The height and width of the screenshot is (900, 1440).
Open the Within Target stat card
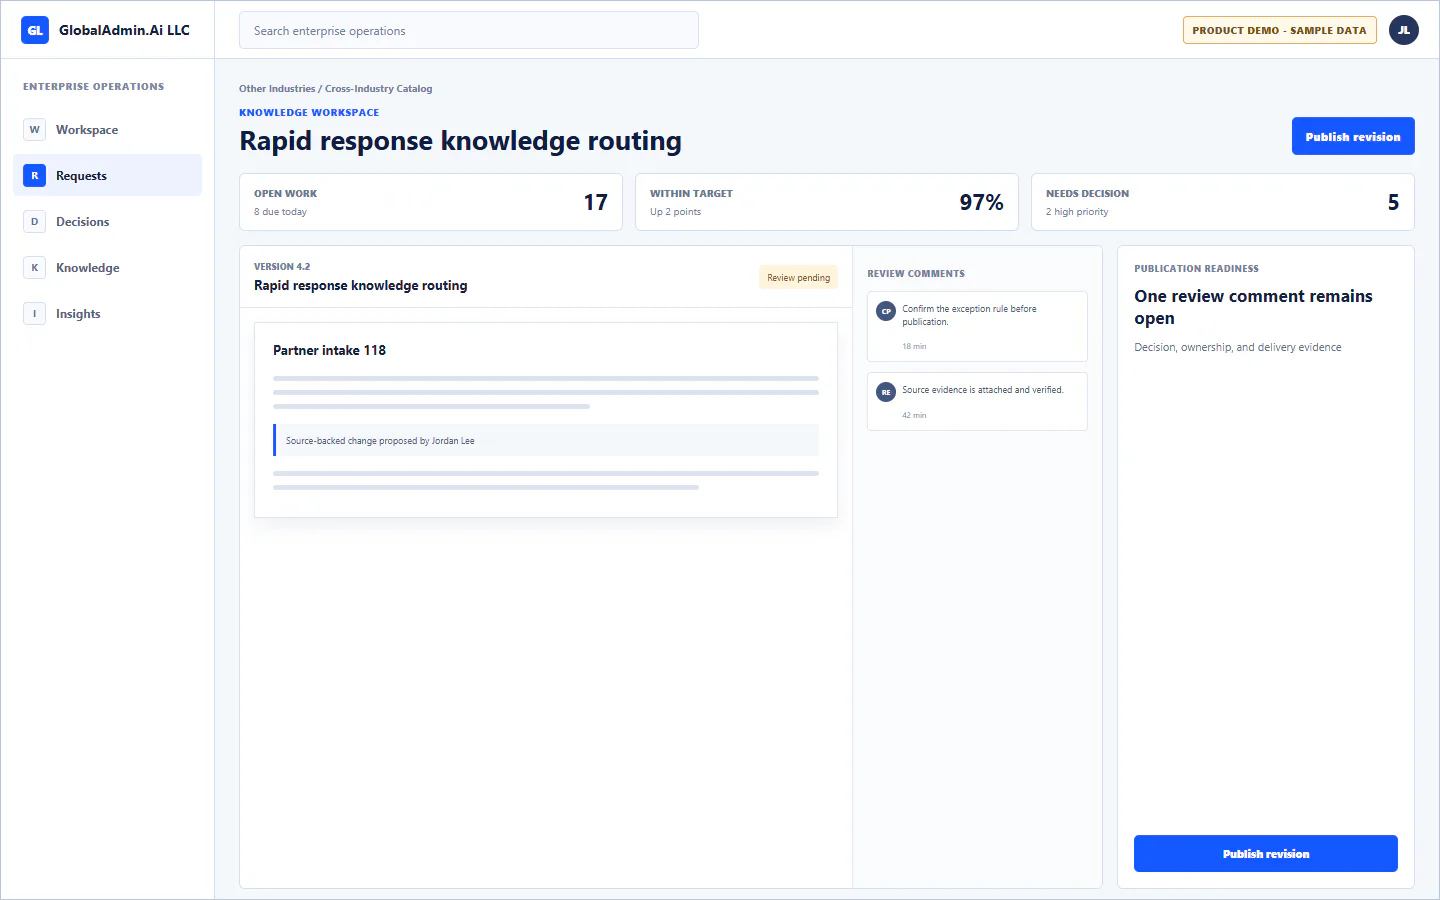(x=827, y=202)
